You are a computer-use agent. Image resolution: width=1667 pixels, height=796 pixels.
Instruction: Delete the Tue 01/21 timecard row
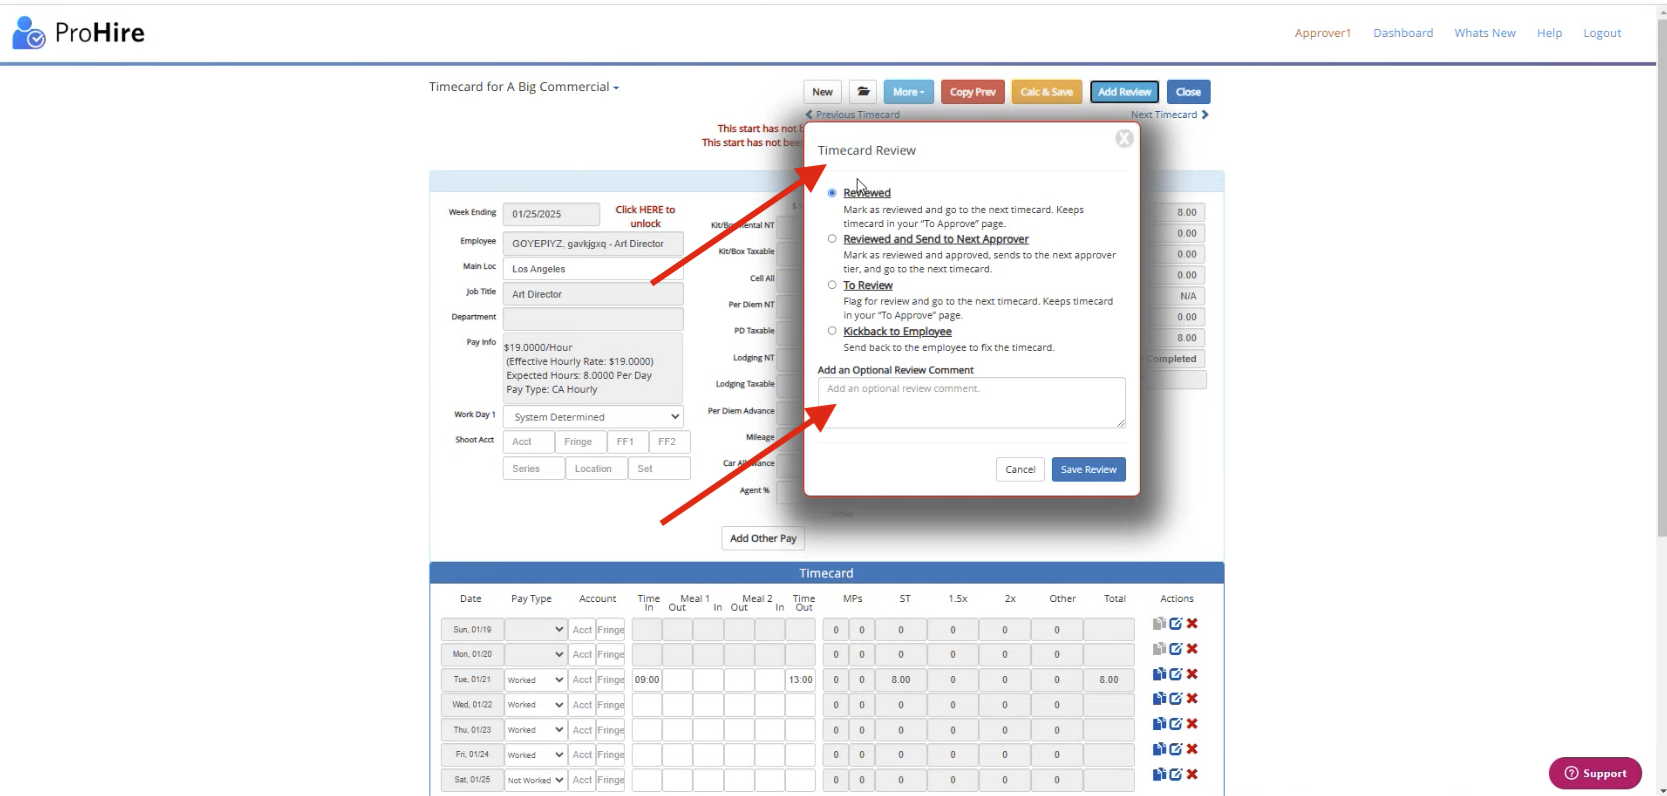tap(1192, 674)
